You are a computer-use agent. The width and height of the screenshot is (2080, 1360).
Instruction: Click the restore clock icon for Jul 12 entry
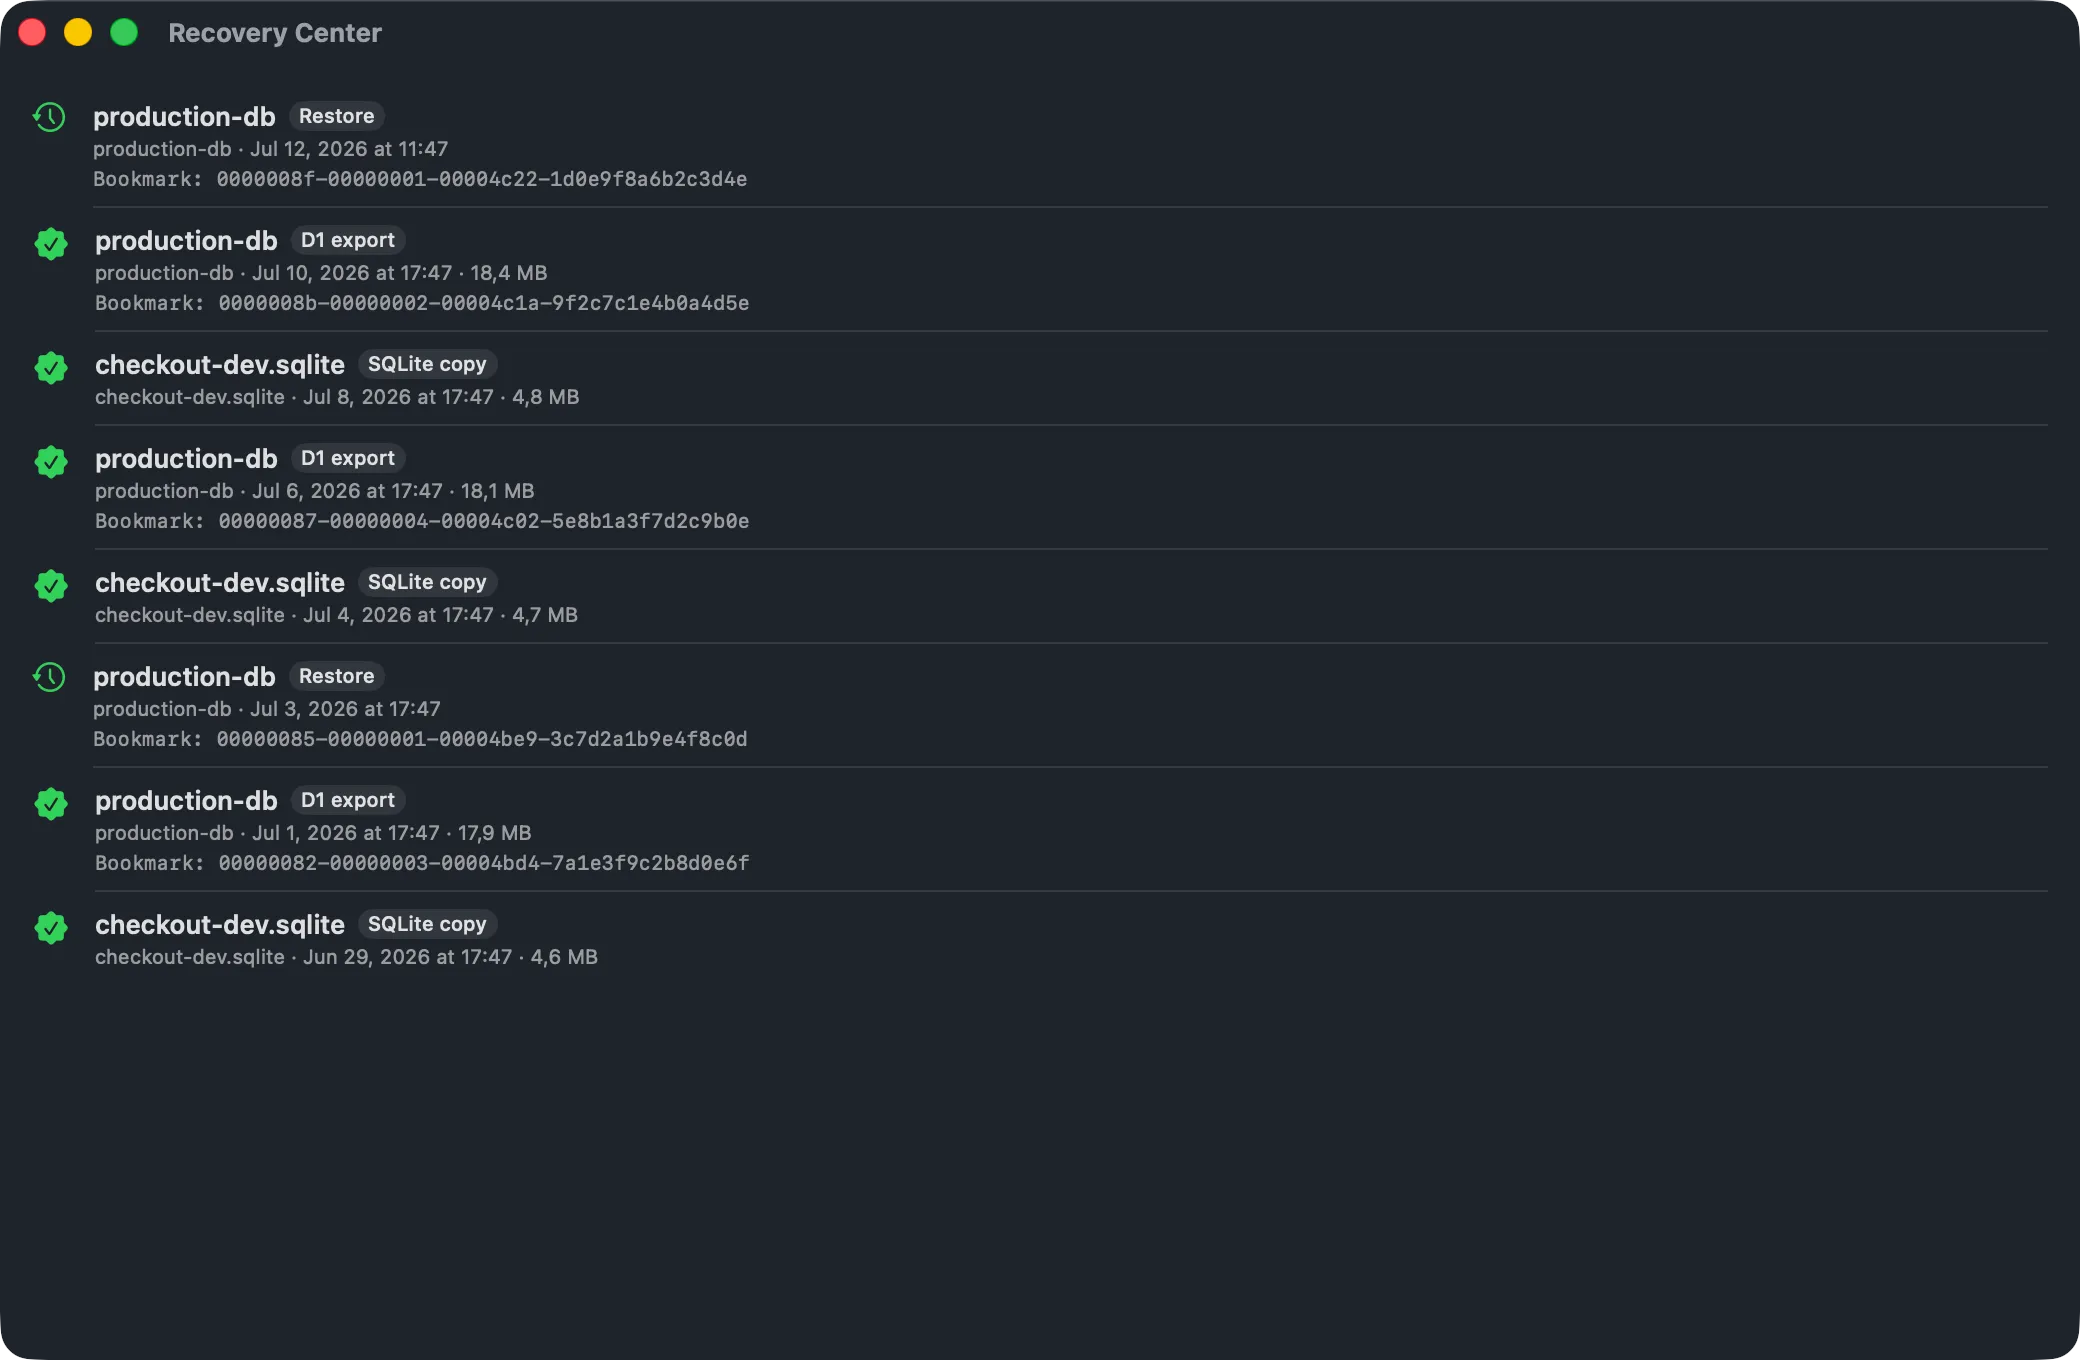[49, 117]
